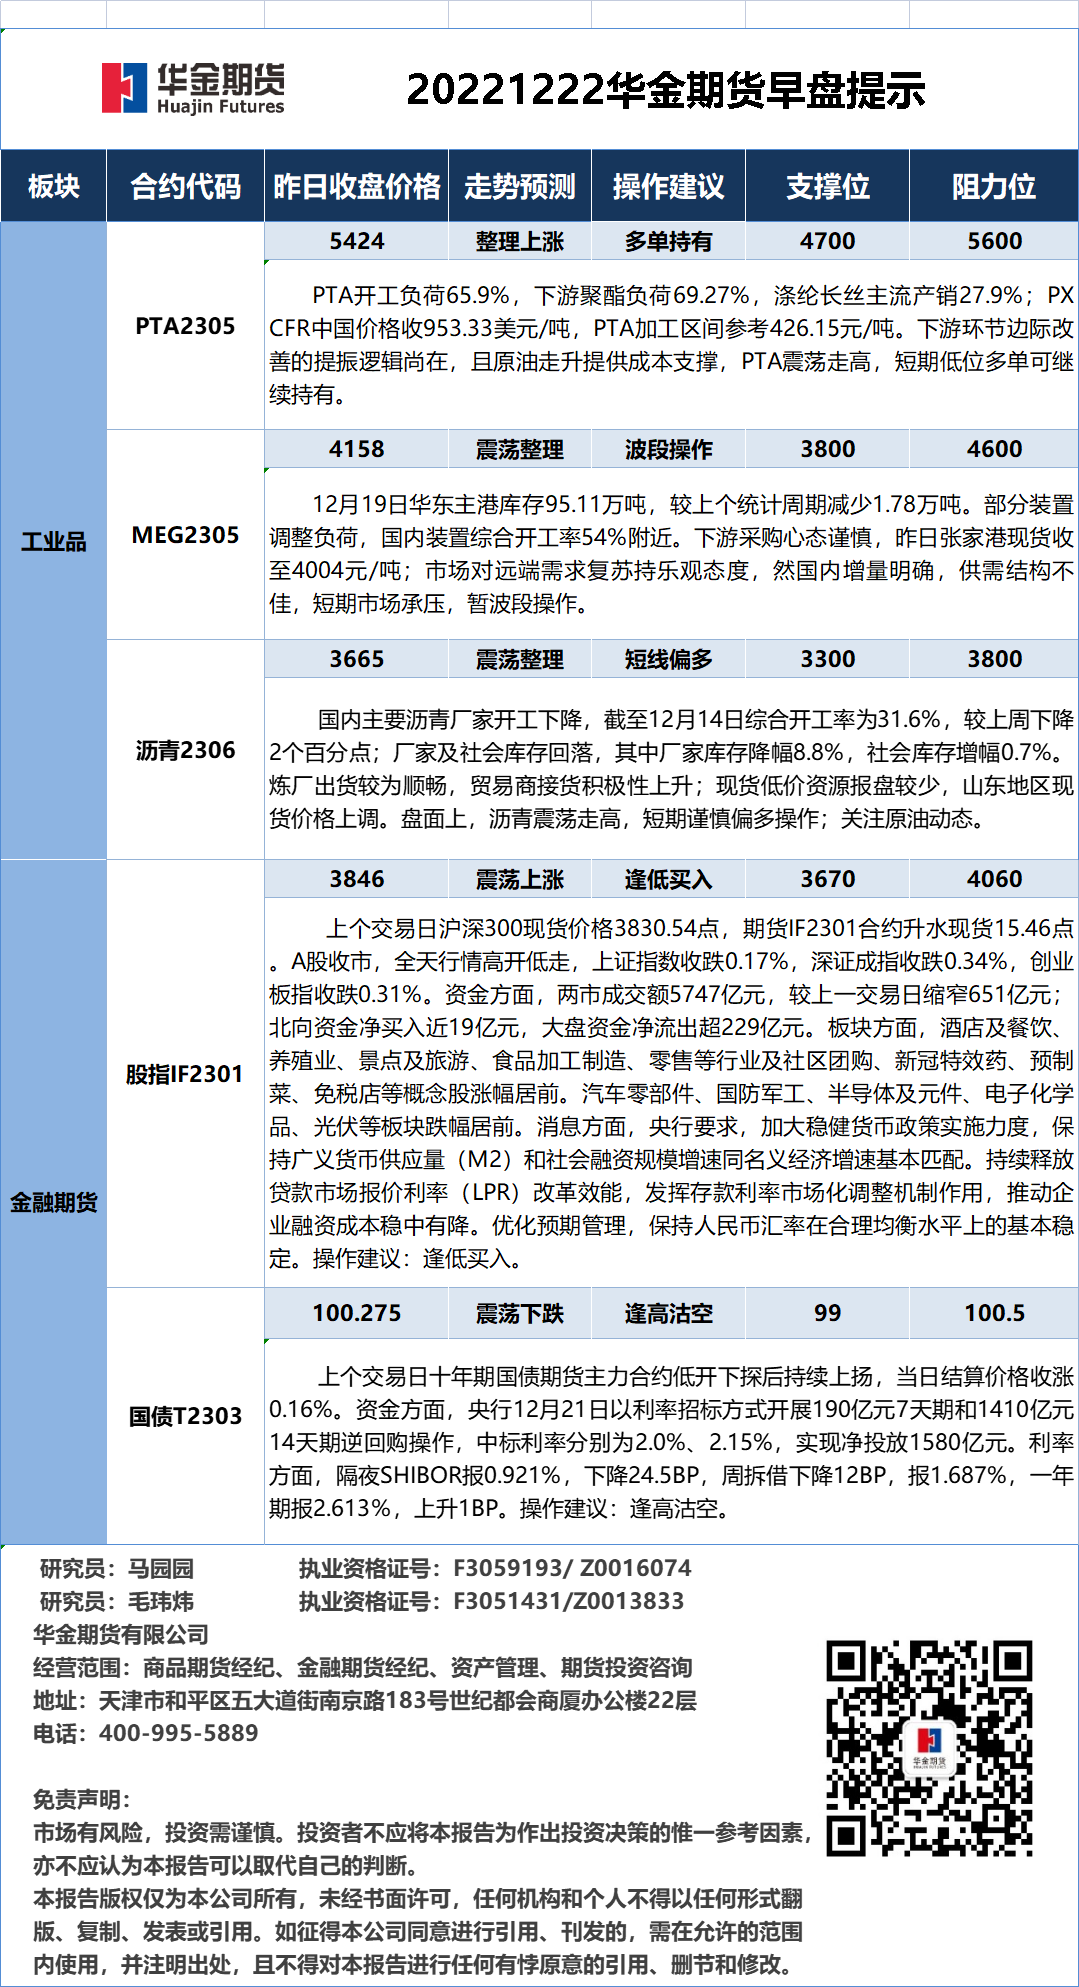The image size is (1079, 1987).
Task: Click company name 华金期货有限公司
Action: pyautogui.click(x=121, y=1634)
